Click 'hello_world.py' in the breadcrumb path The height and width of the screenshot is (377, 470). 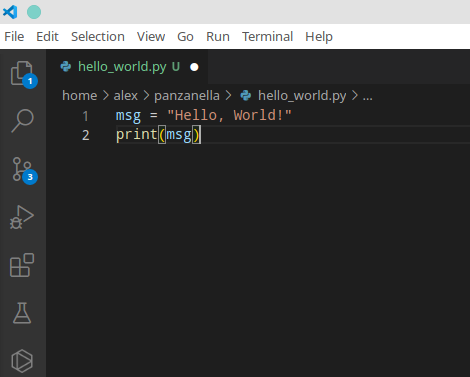pos(302,96)
